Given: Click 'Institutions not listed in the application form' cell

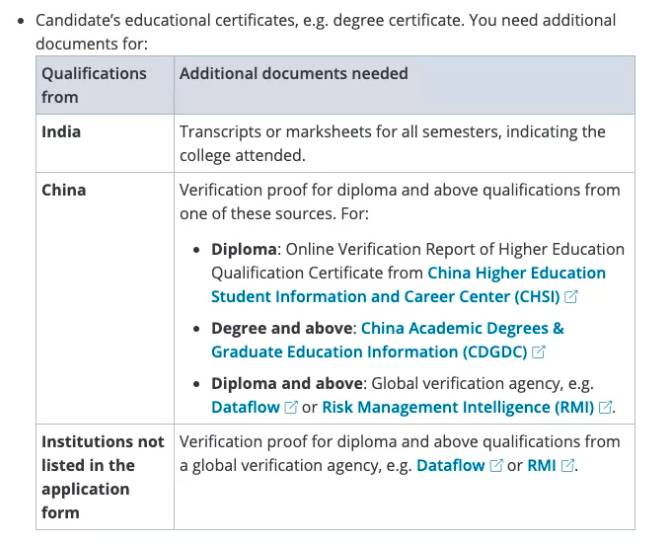Looking at the screenshot, I should (103, 477).
